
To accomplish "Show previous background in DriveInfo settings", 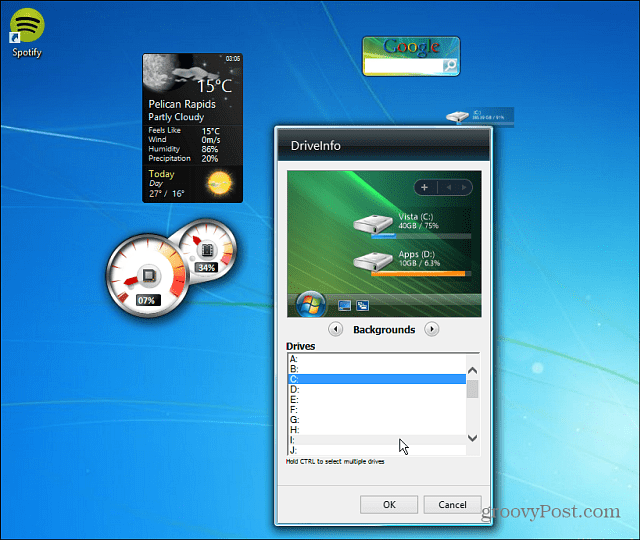I will [336, 329].
